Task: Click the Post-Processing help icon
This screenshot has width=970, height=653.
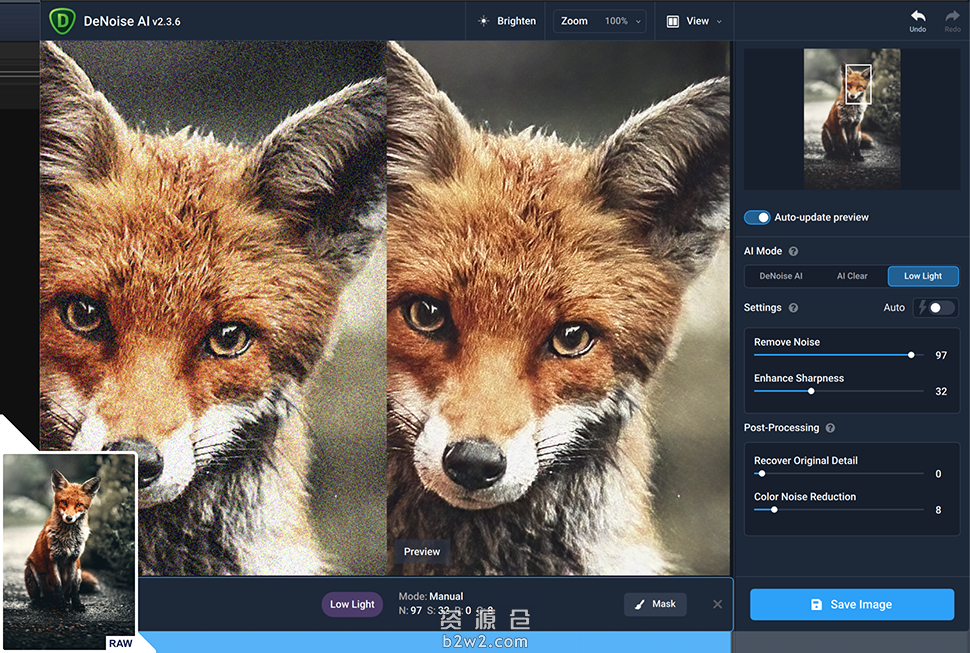Action: 830,428
